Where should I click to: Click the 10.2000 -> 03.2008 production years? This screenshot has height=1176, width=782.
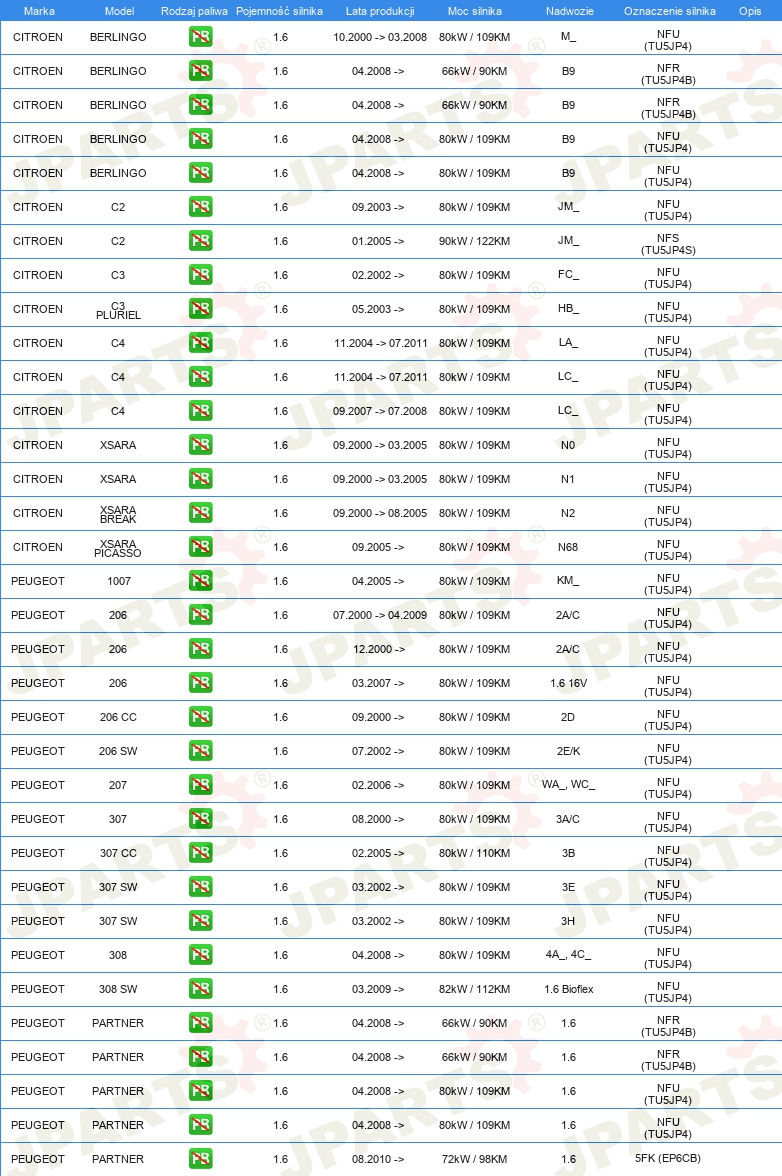click(x=380, y=37)
